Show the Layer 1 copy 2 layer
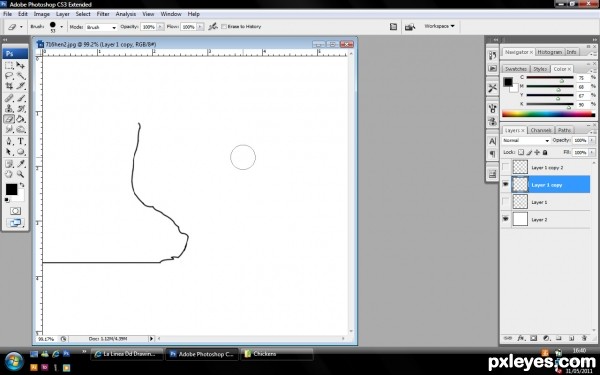 tap(505, 167)
